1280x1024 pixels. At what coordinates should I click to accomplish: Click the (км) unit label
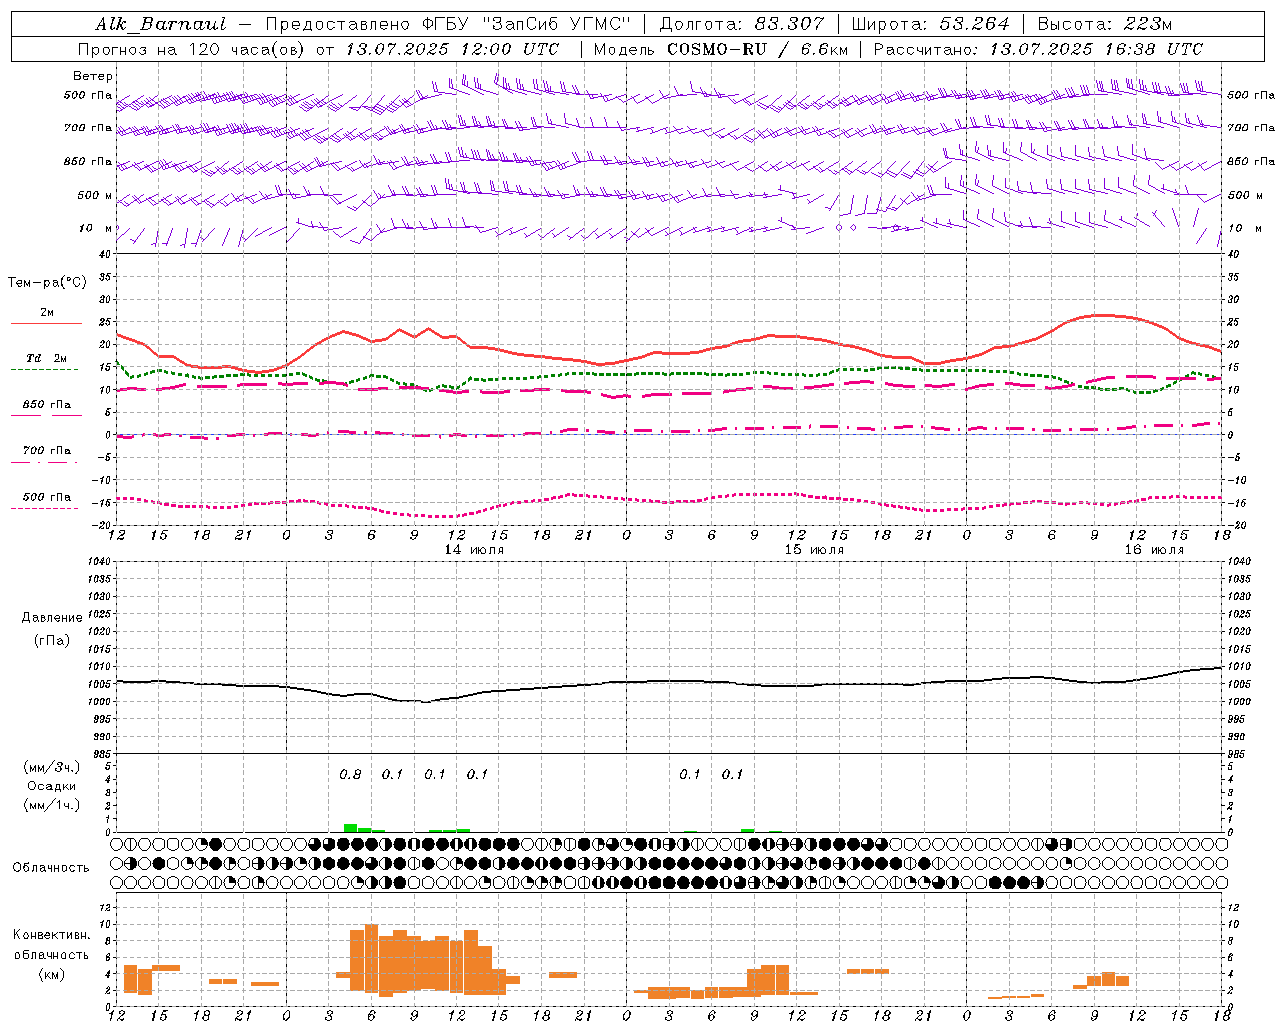click(51, 973)
